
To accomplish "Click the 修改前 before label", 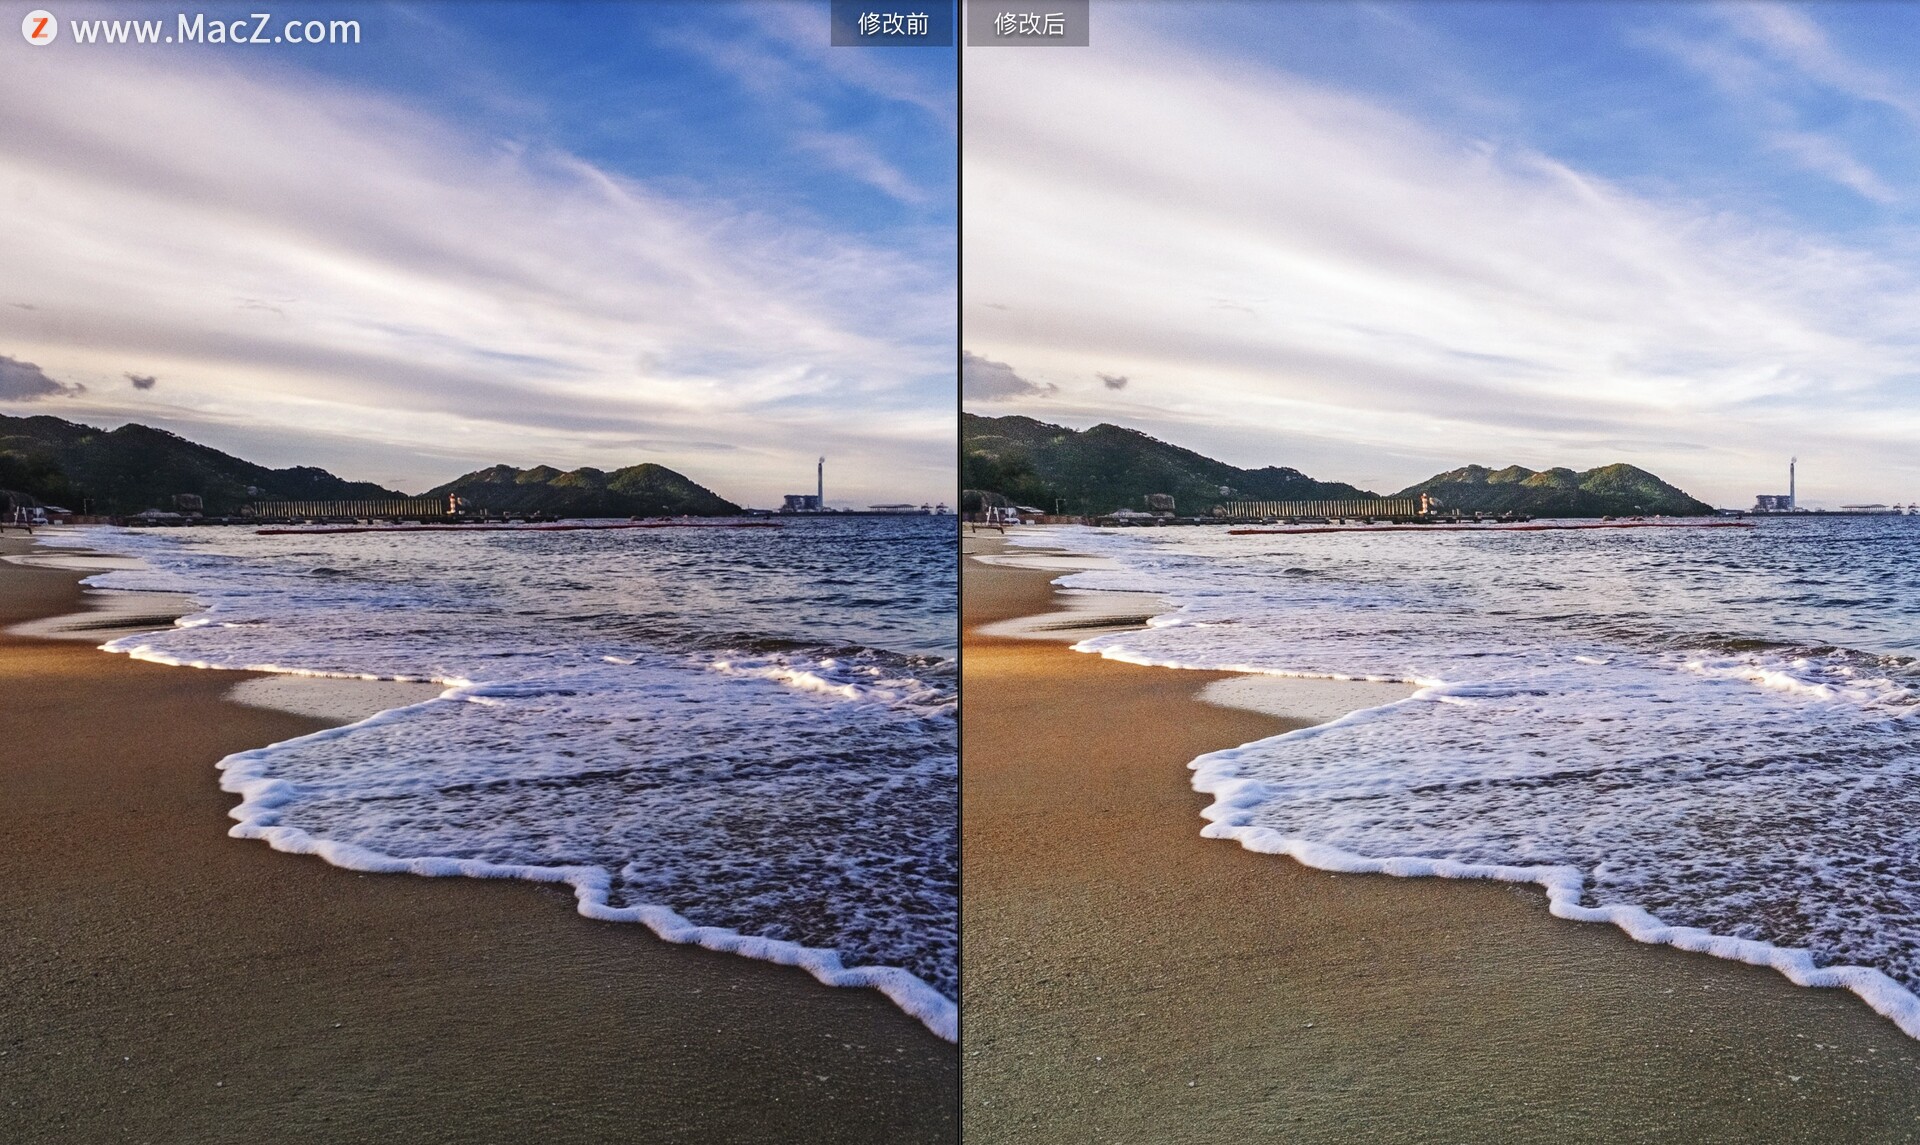I will (892, 23).
